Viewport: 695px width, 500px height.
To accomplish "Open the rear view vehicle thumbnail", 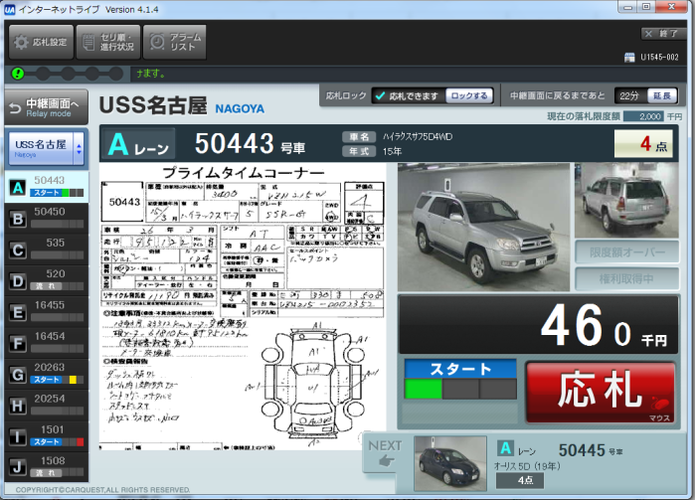I will click(x=626, y=200).
